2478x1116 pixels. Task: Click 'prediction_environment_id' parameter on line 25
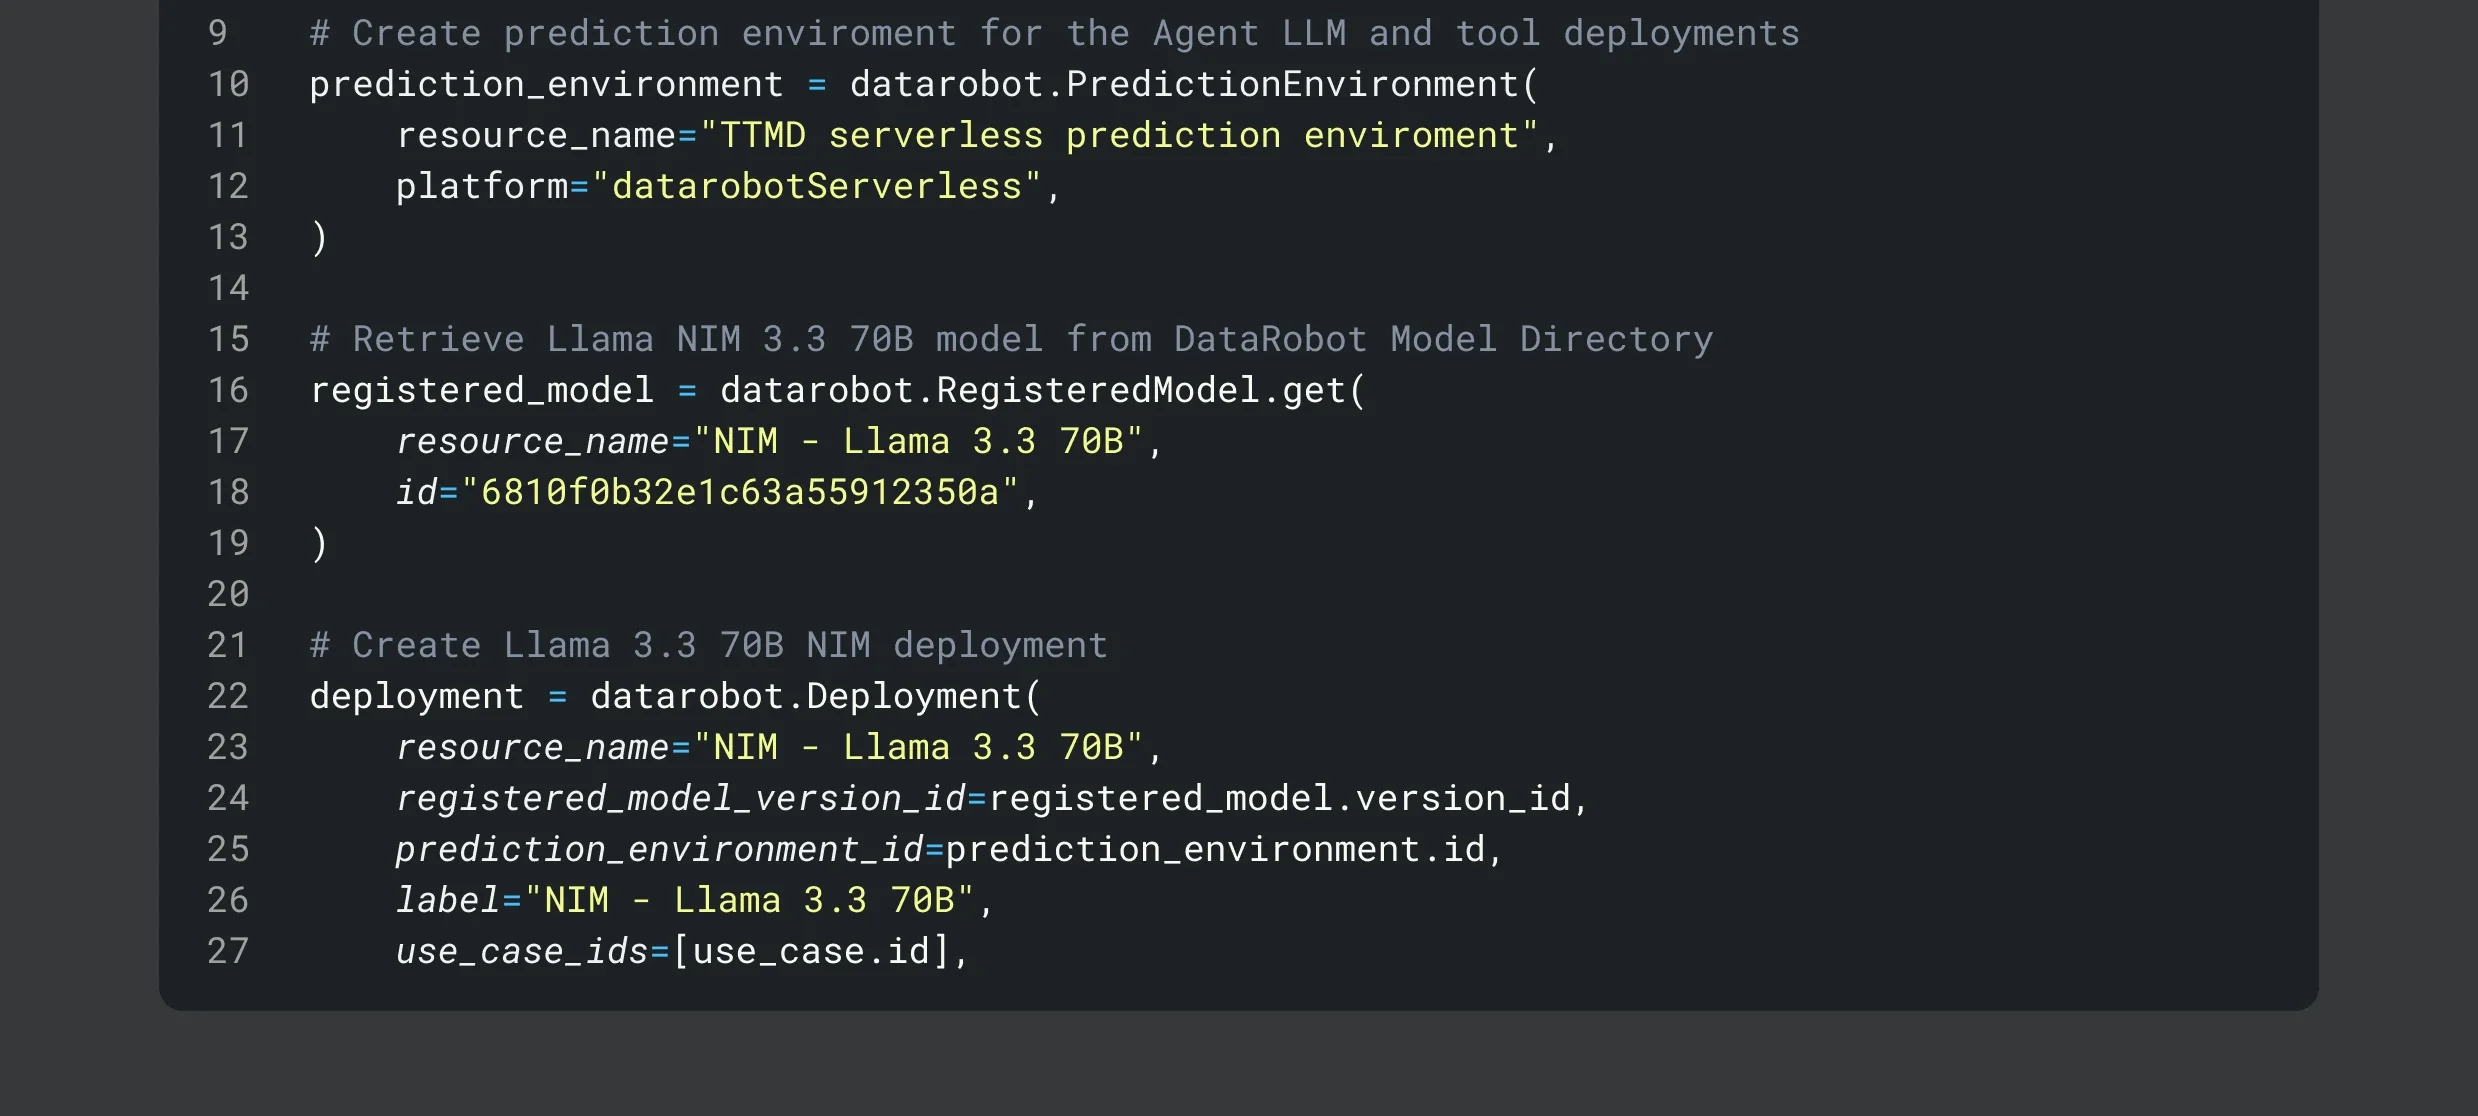(659, 850)
